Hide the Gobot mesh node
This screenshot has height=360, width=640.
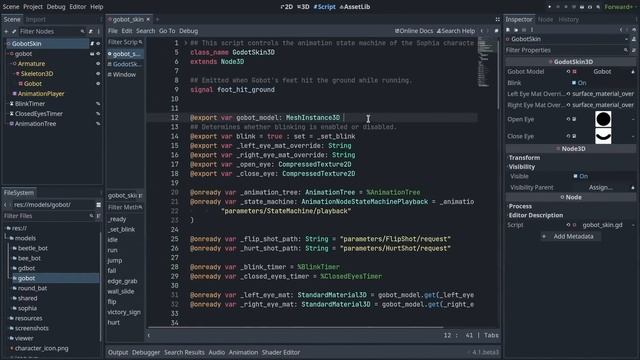pos(98,84)
